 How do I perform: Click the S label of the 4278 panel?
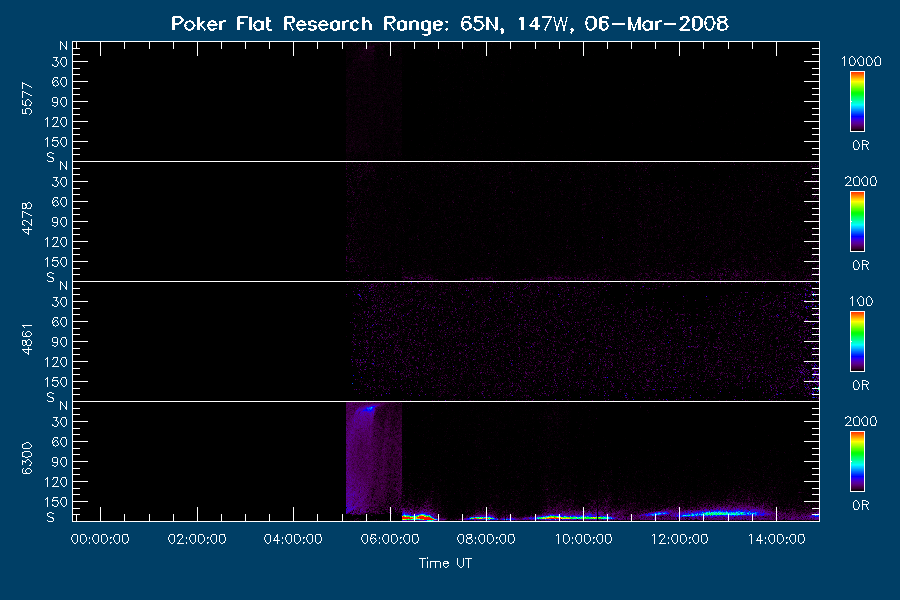click(x=51, y=277)
